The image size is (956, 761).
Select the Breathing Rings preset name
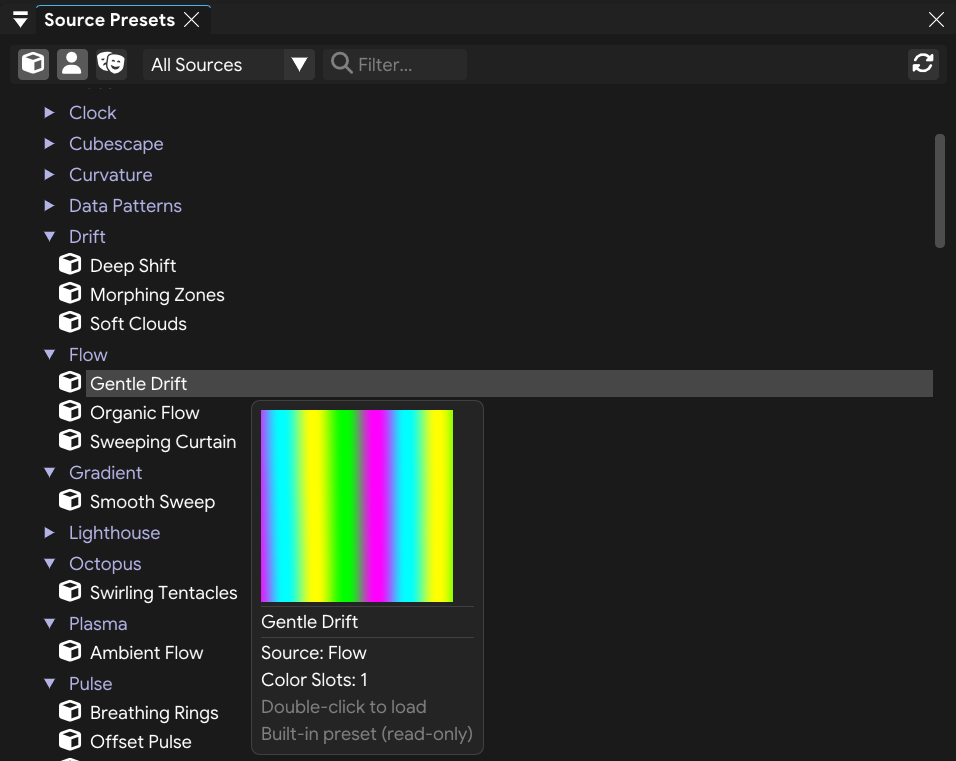point(154,713)
